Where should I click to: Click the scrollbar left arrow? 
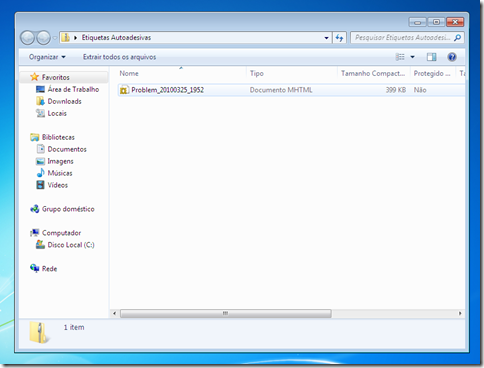point(114,313)
